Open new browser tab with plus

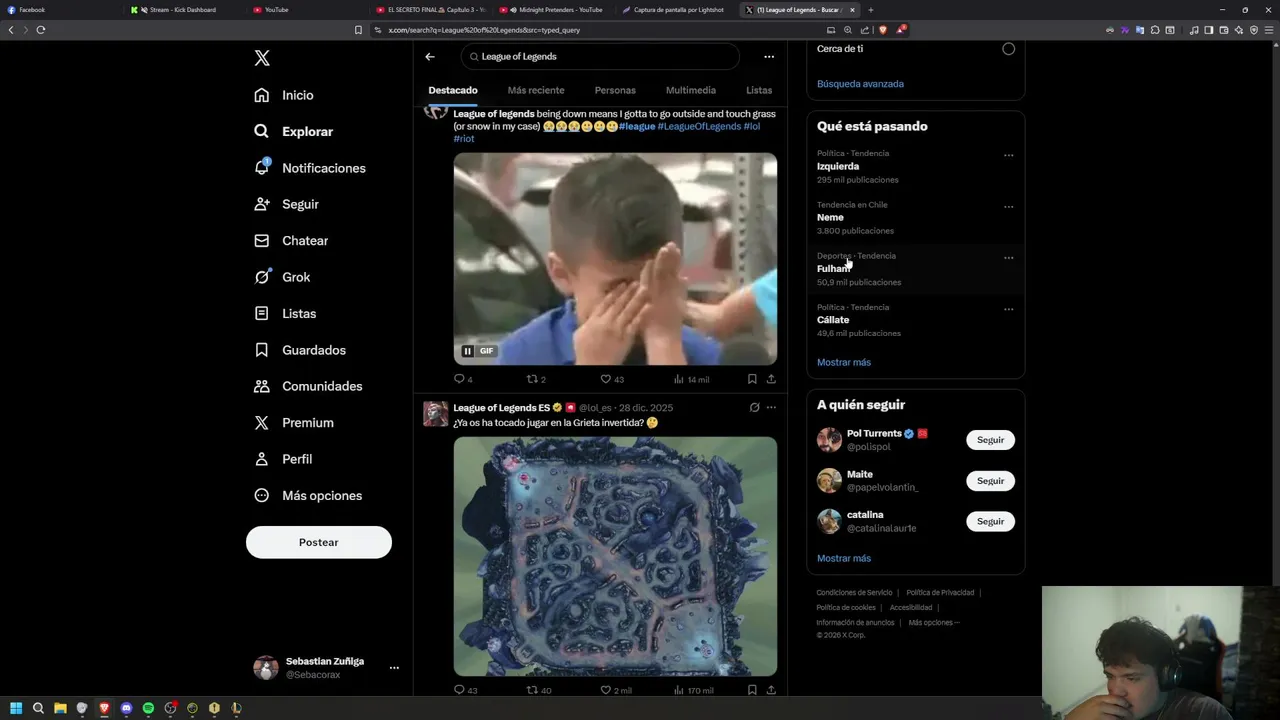point(870,10)
